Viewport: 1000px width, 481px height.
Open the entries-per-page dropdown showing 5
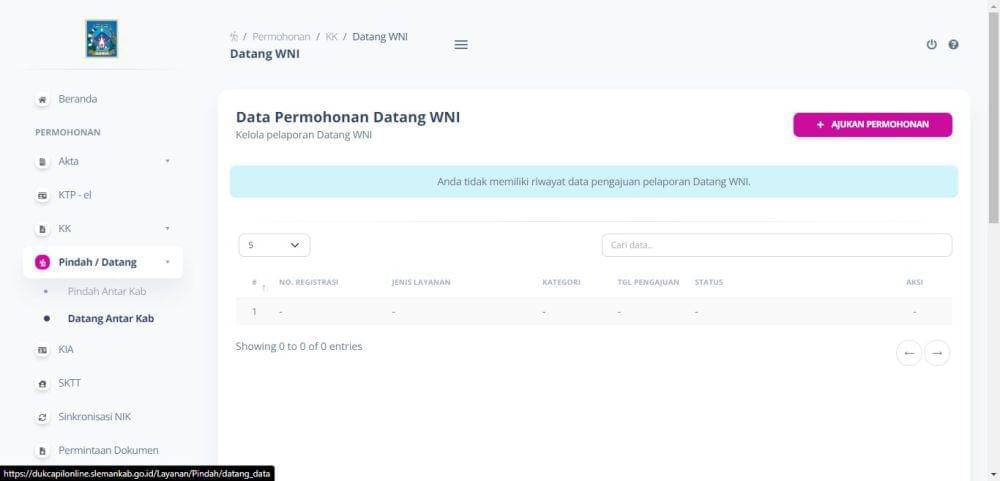(274, 245)
